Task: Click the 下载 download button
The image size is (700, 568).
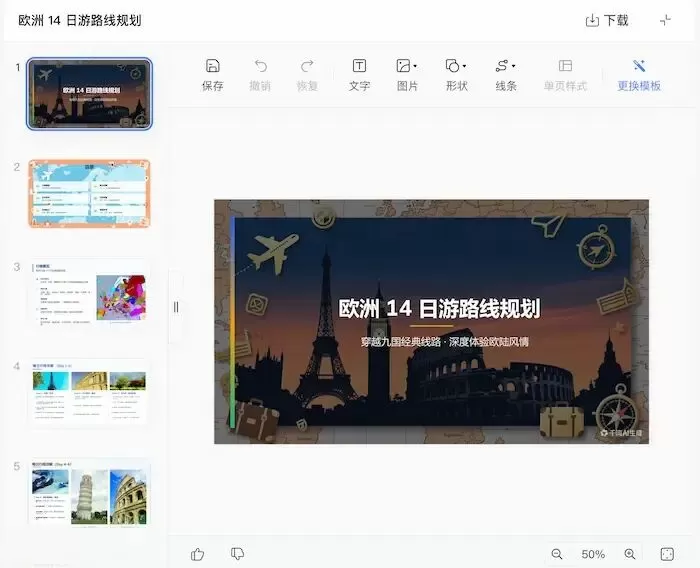Action: [x=607, y=20]
